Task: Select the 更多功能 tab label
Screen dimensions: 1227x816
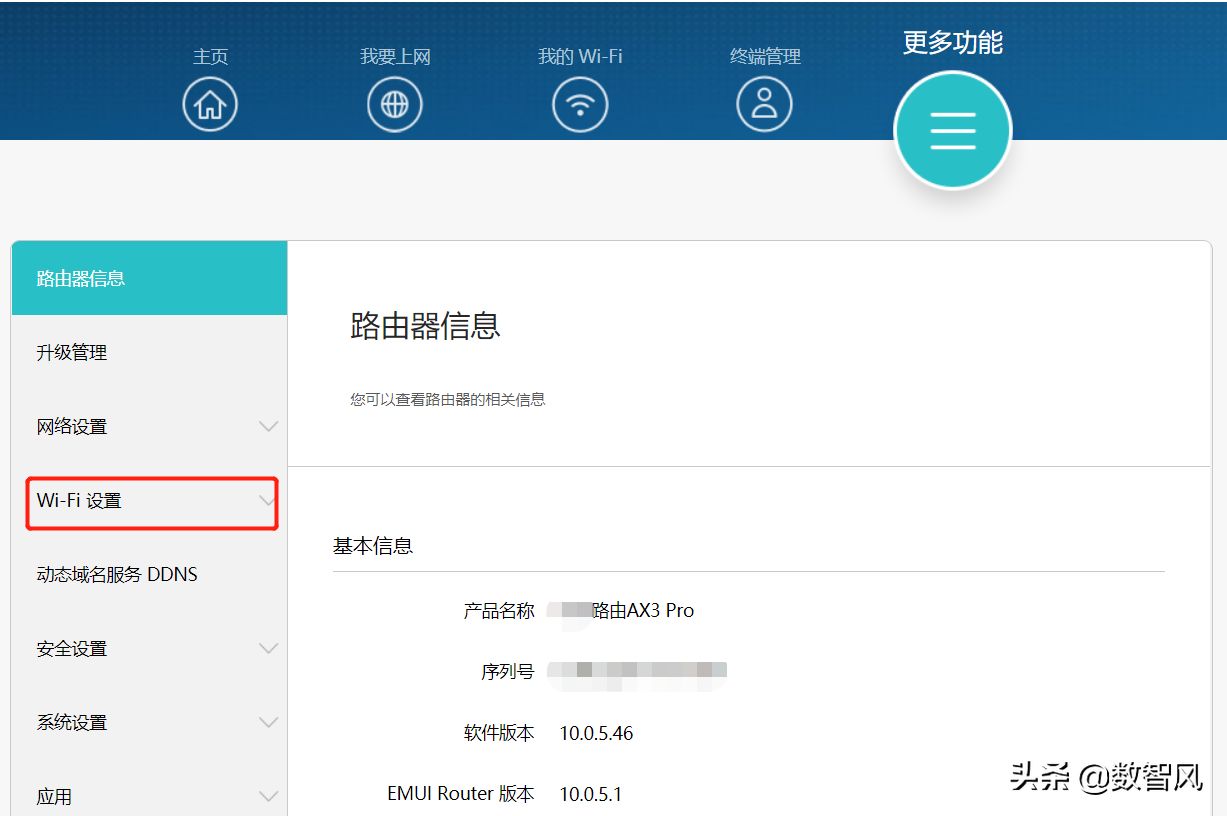Action: coord(953,42)
